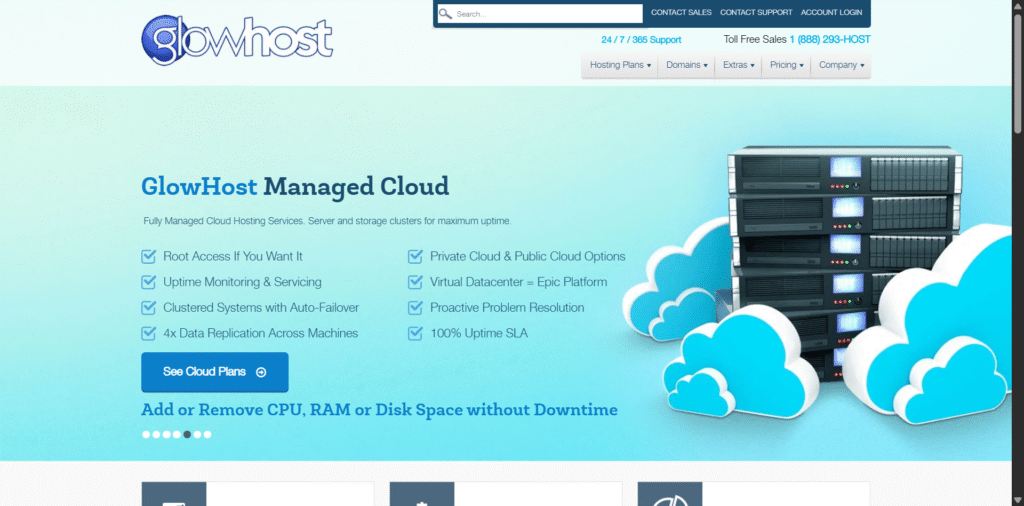Expand the Hosting Plans menu
The image size is (1024, 506).
(620, 65)
